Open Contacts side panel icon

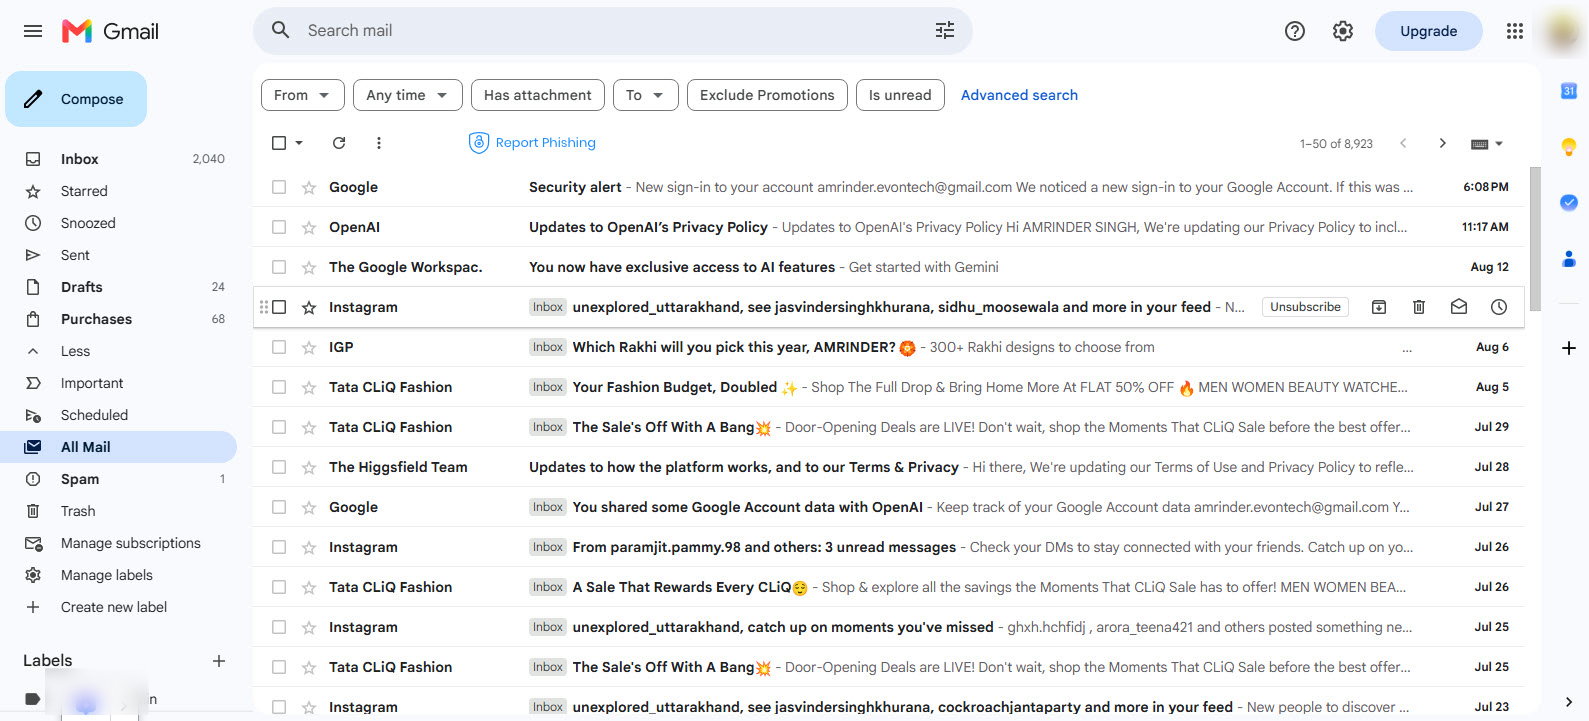pos(1569,259)
